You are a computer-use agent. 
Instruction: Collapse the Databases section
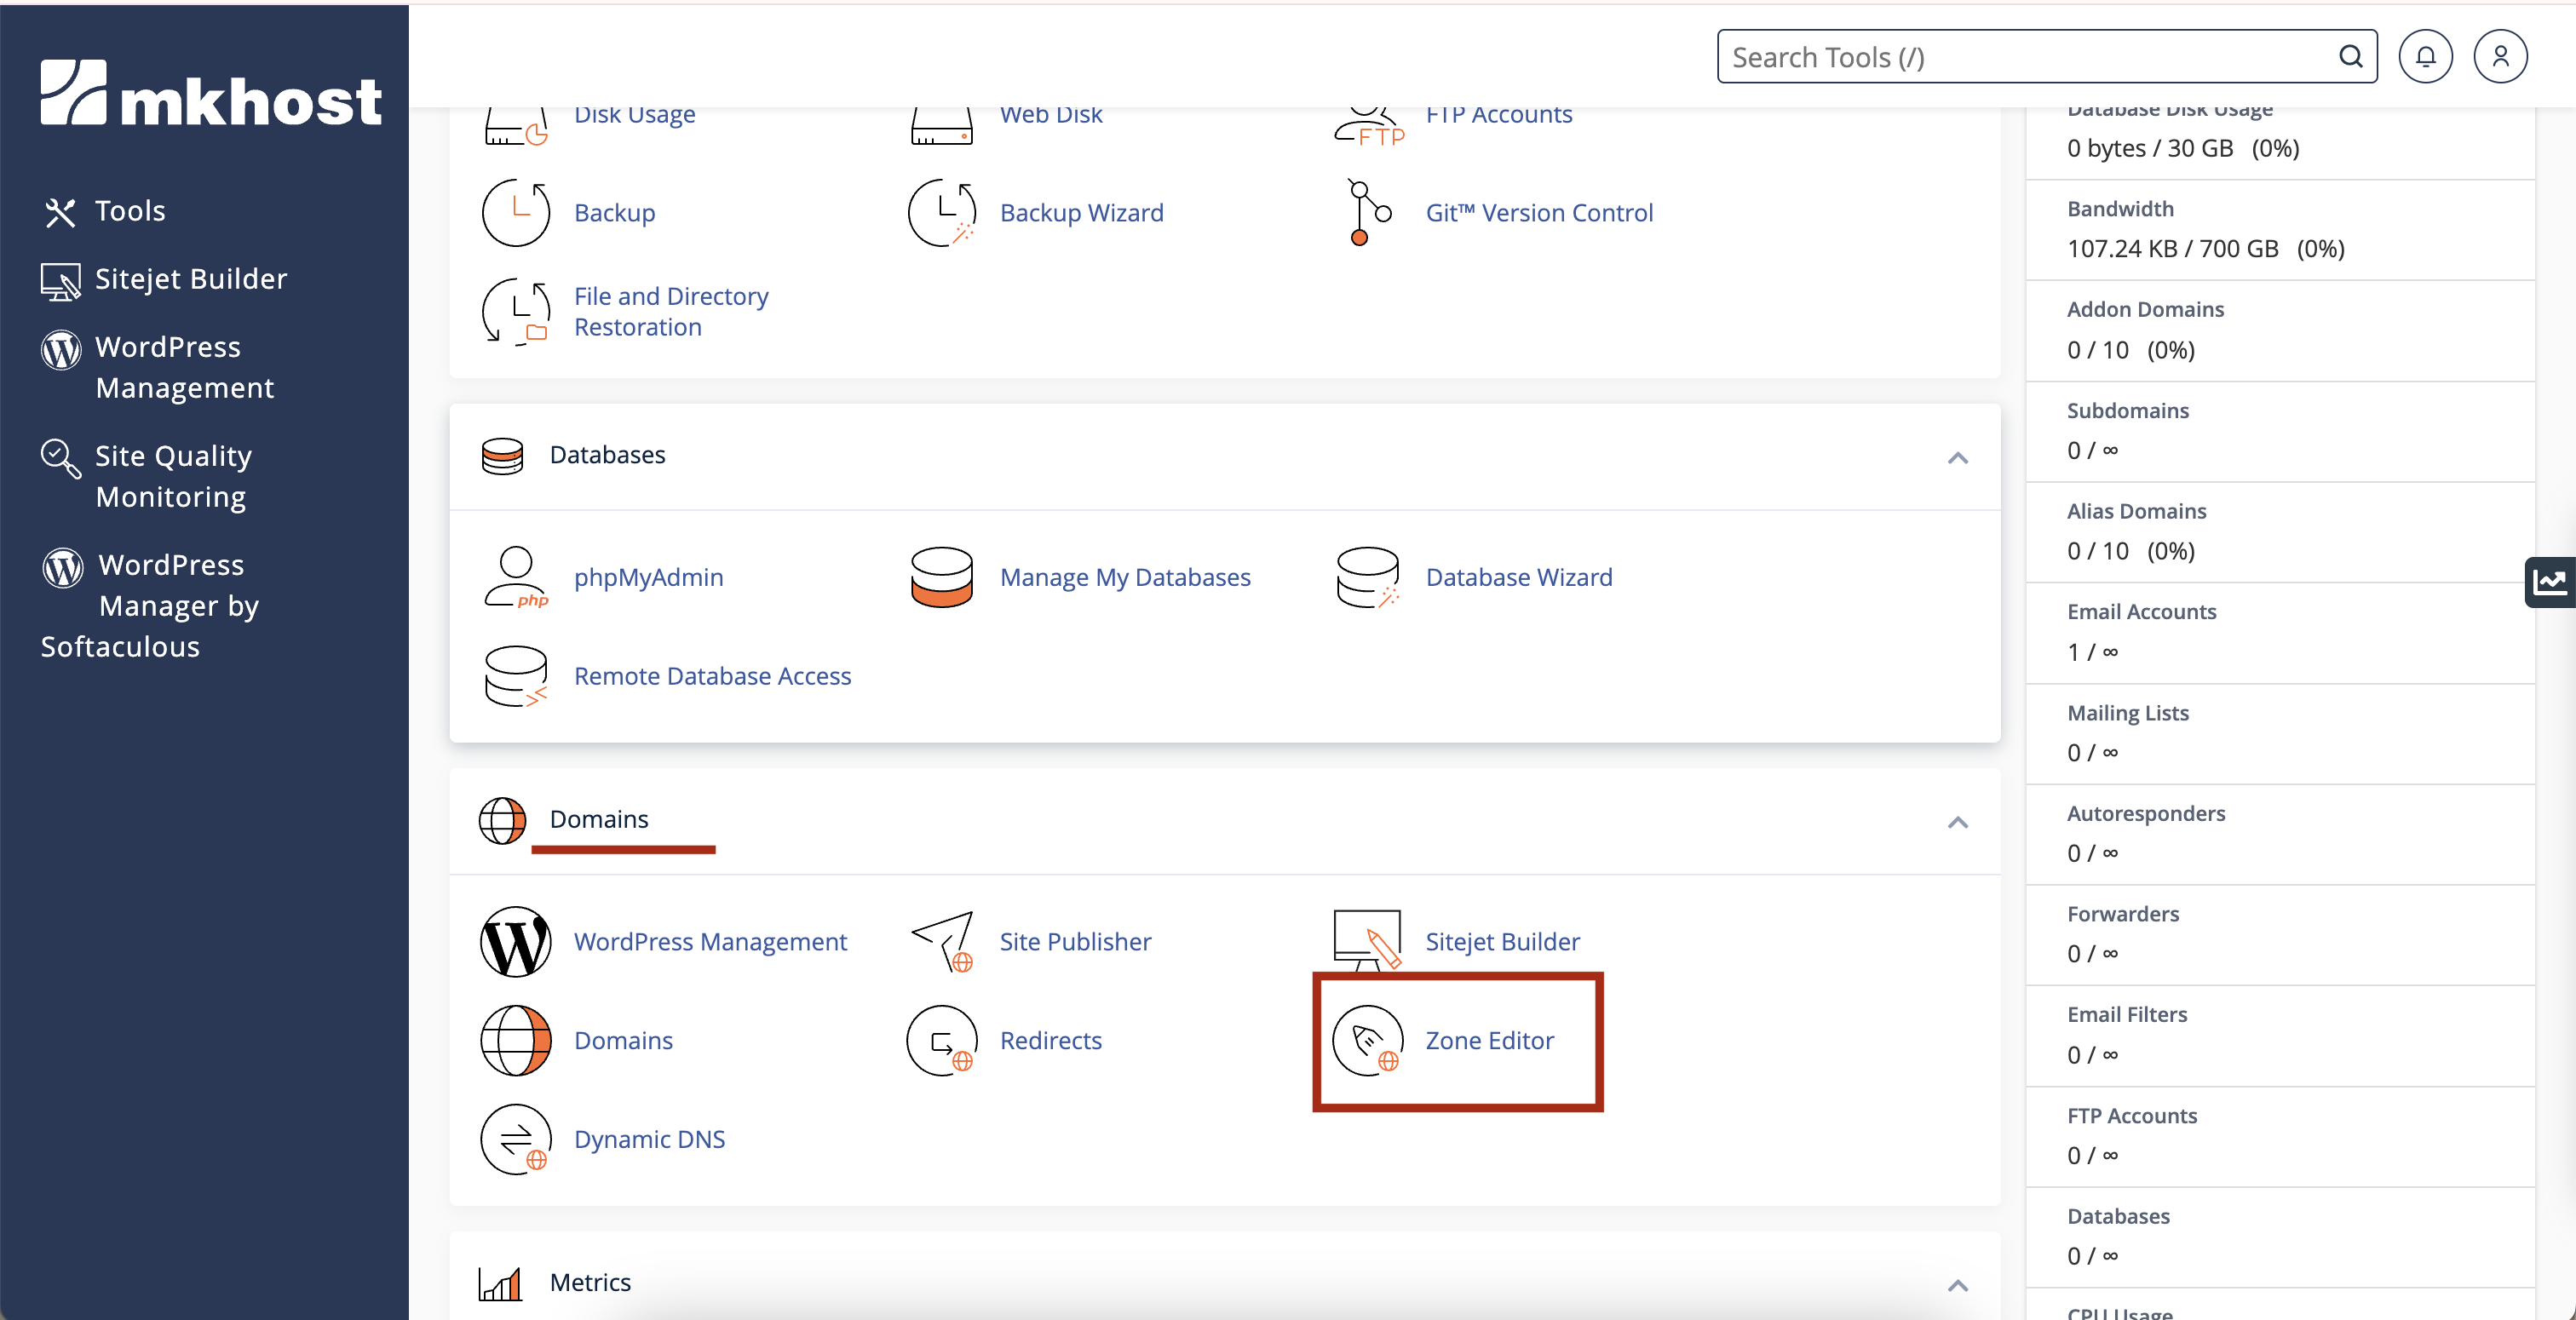click(1957, 458)
